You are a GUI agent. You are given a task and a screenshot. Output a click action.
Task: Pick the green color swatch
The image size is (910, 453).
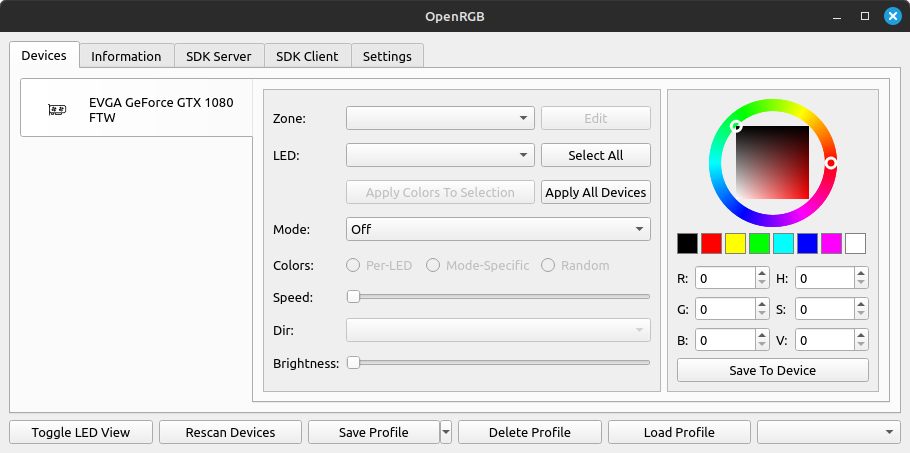[760, 244]
